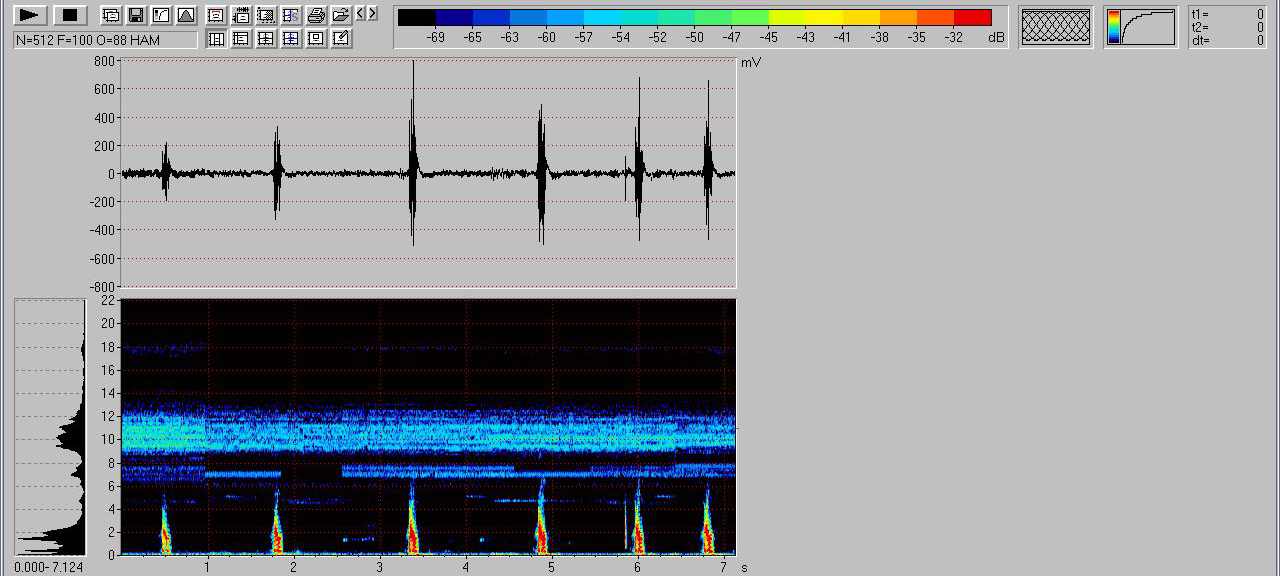Viewport: 1280px width, 576px height.
Task: Click the printer icon
Action: (316, 15)
